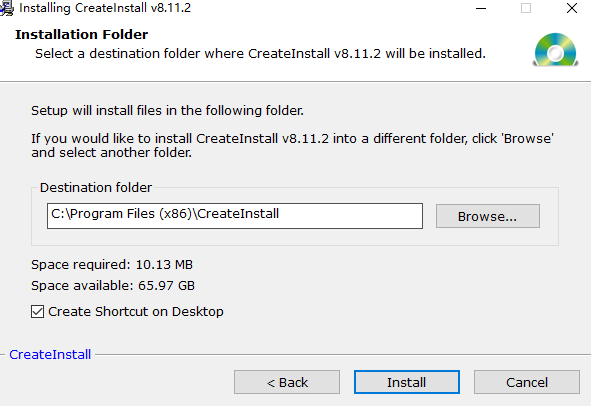Start the setup with the Install button
591x406 pixels.
coord(407,382)
